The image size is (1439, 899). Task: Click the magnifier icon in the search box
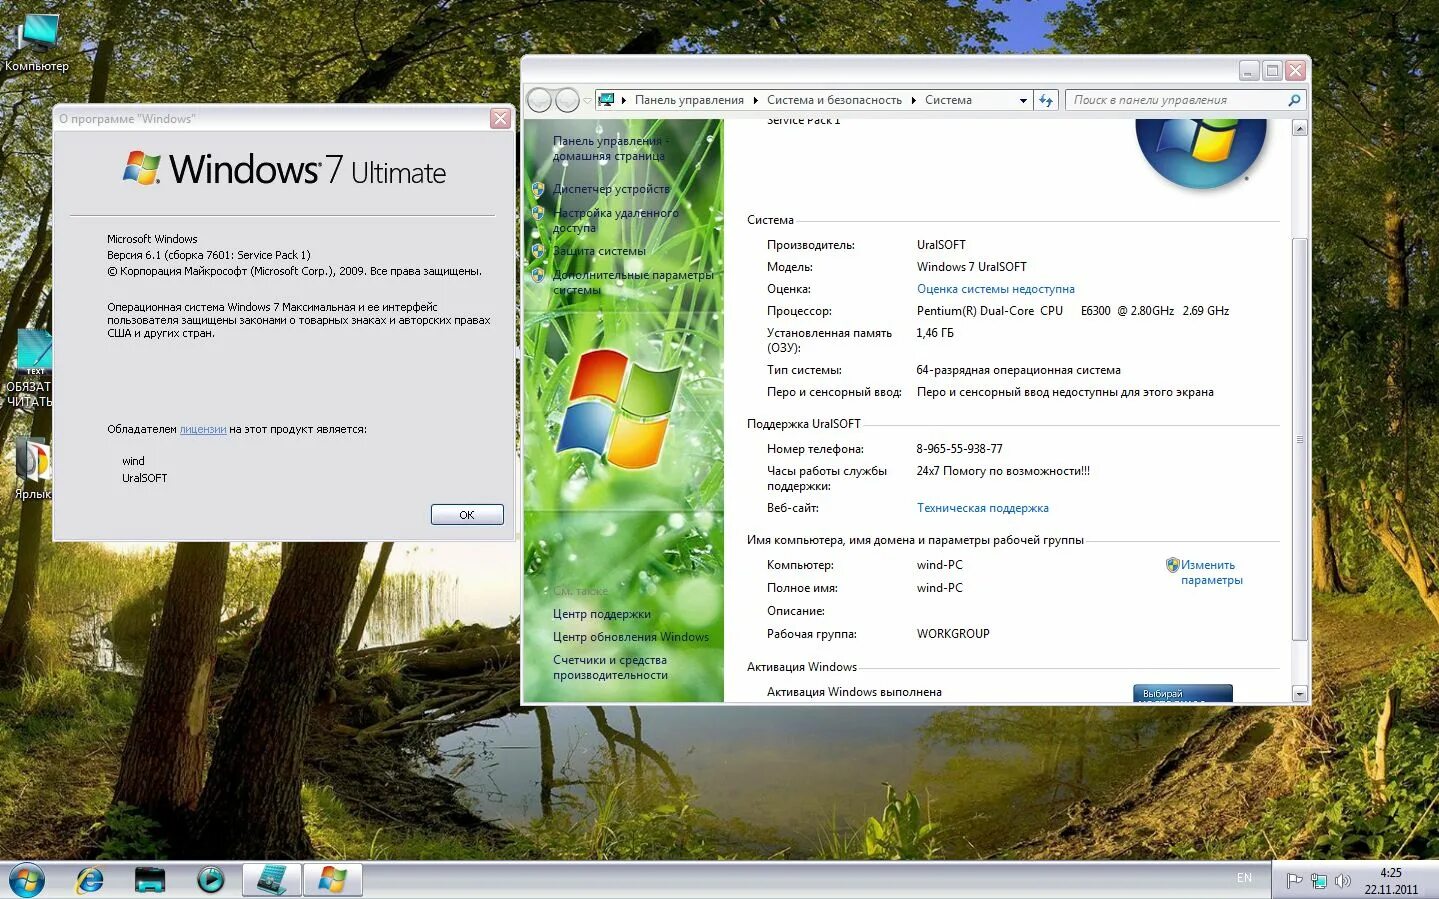1294,100
